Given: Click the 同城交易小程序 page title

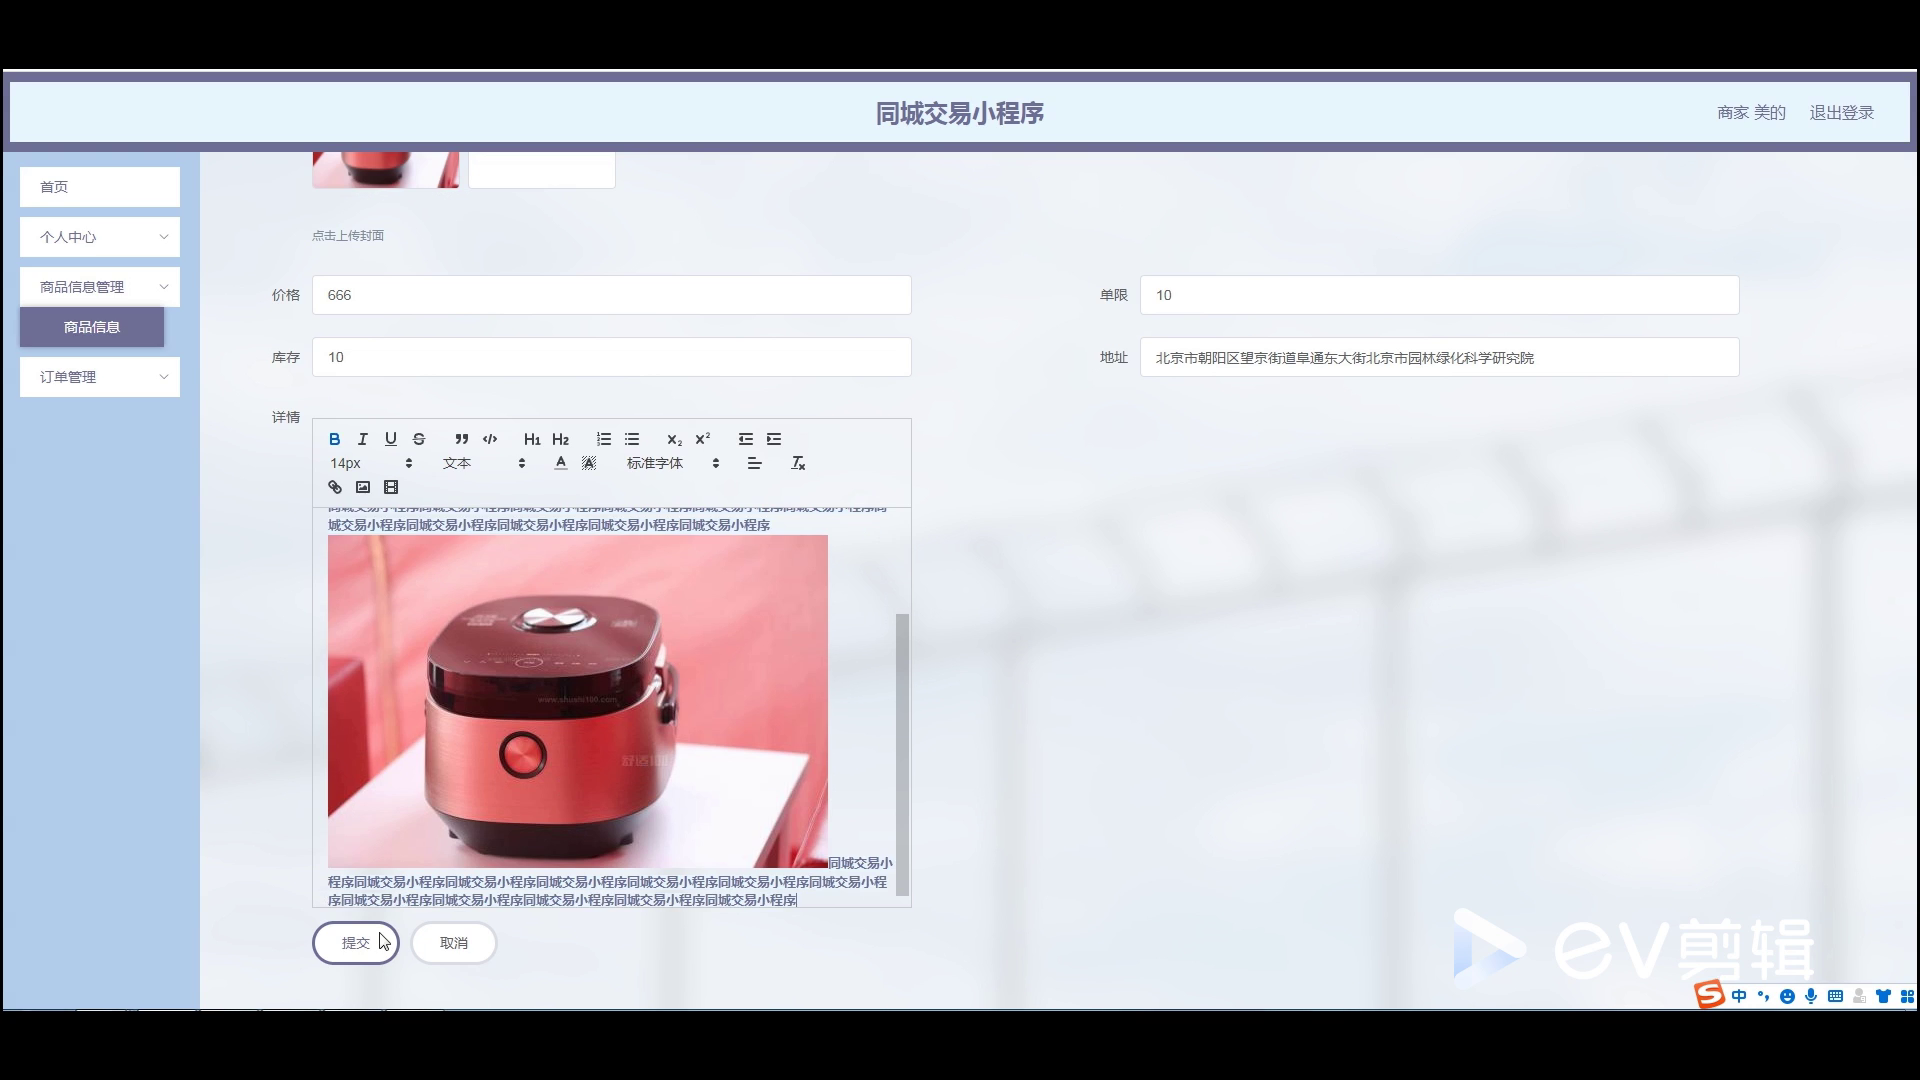Looking at the screenshot, I should [x=960, y=113].
